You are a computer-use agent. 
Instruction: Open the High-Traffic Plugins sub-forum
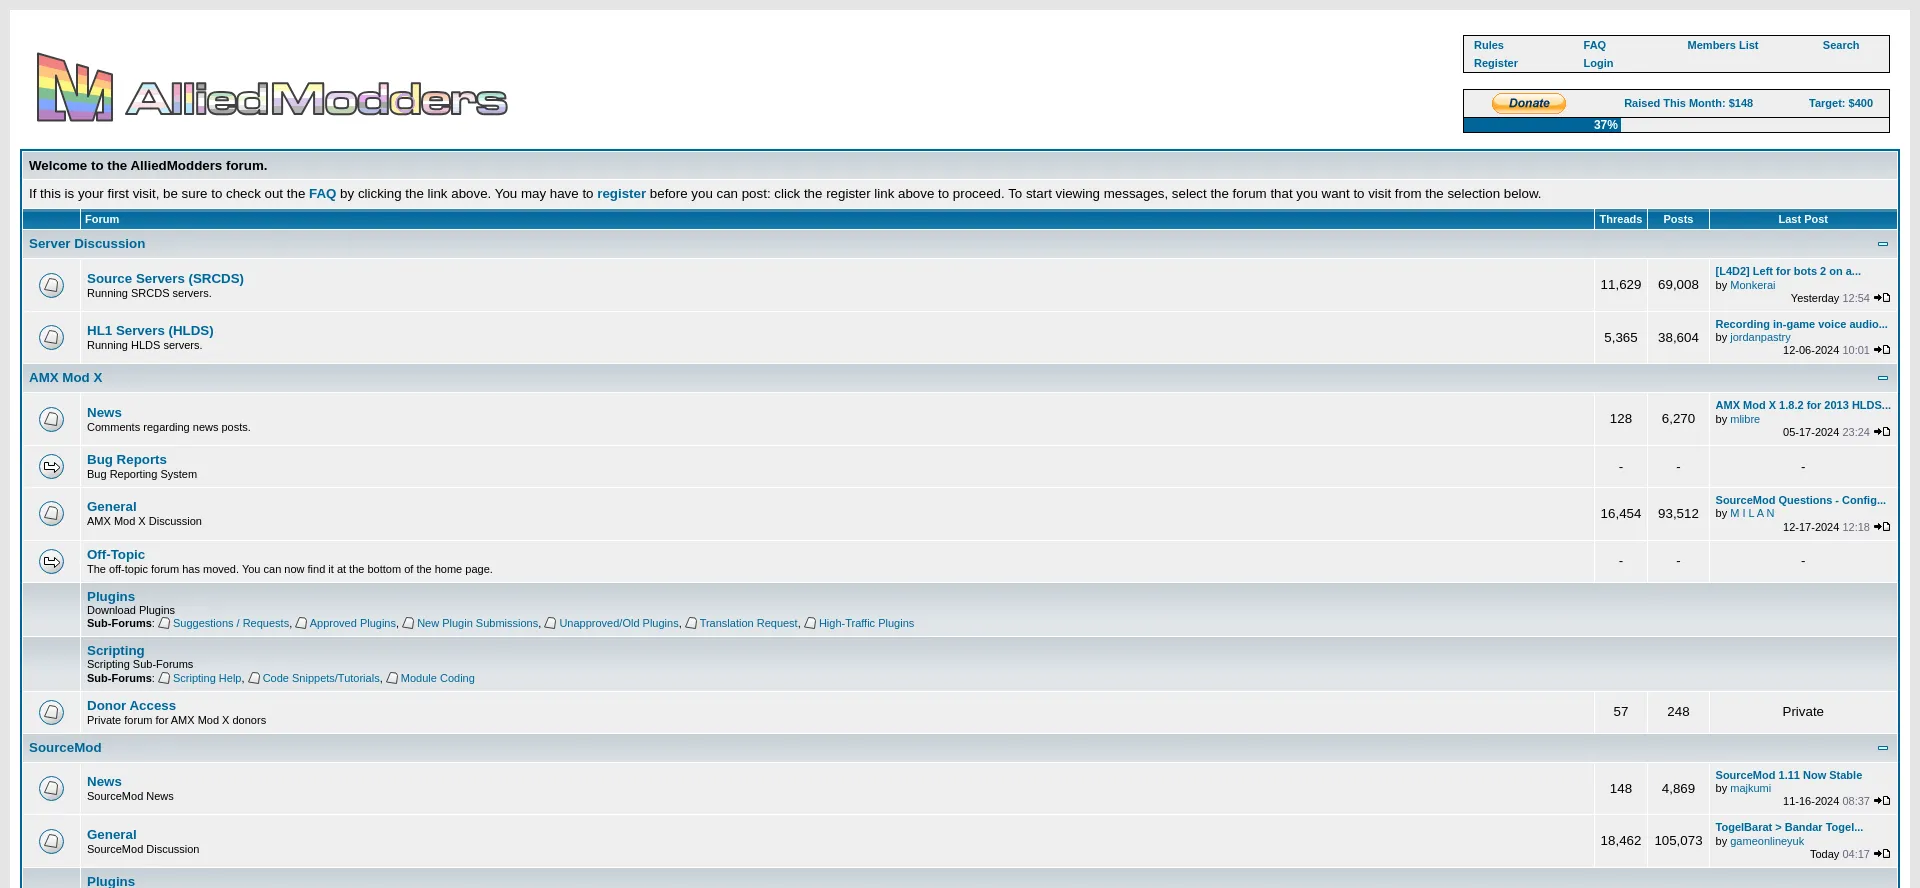tap(866, 623)
